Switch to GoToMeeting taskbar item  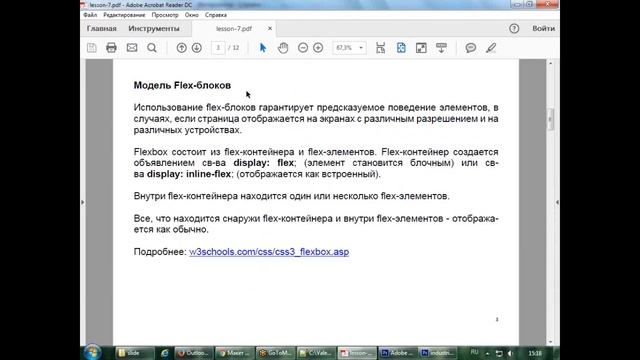tap(276, 353)
